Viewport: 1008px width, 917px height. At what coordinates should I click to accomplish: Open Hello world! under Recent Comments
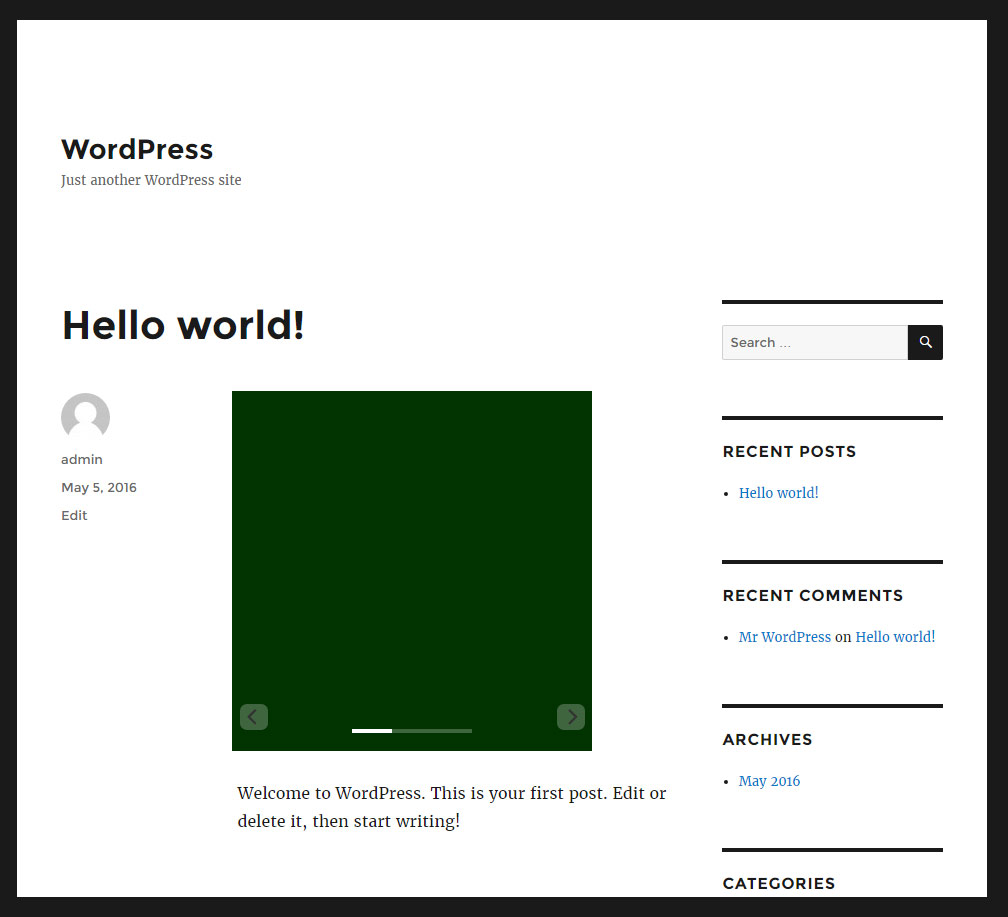click(x=895, y=637)
